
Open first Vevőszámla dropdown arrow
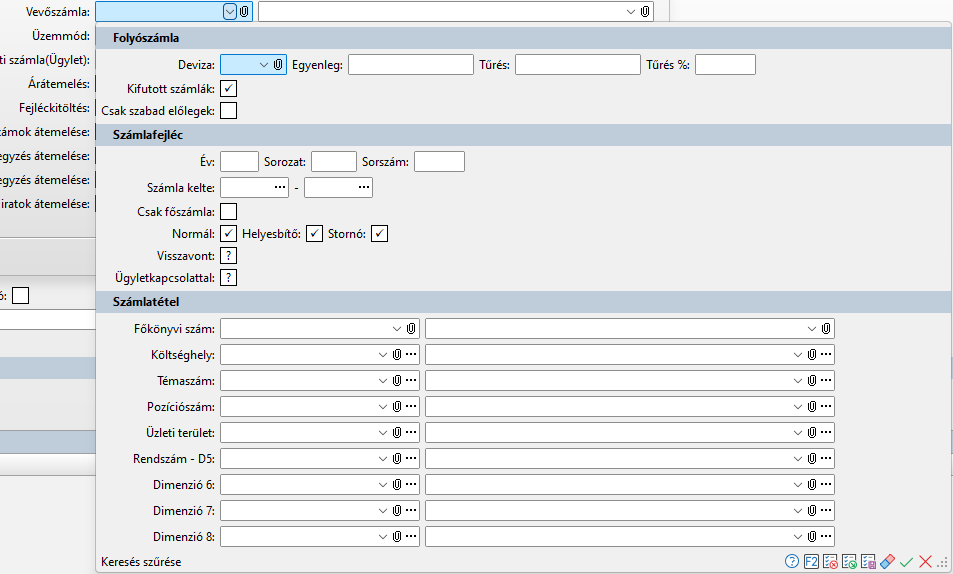point(230,12)
